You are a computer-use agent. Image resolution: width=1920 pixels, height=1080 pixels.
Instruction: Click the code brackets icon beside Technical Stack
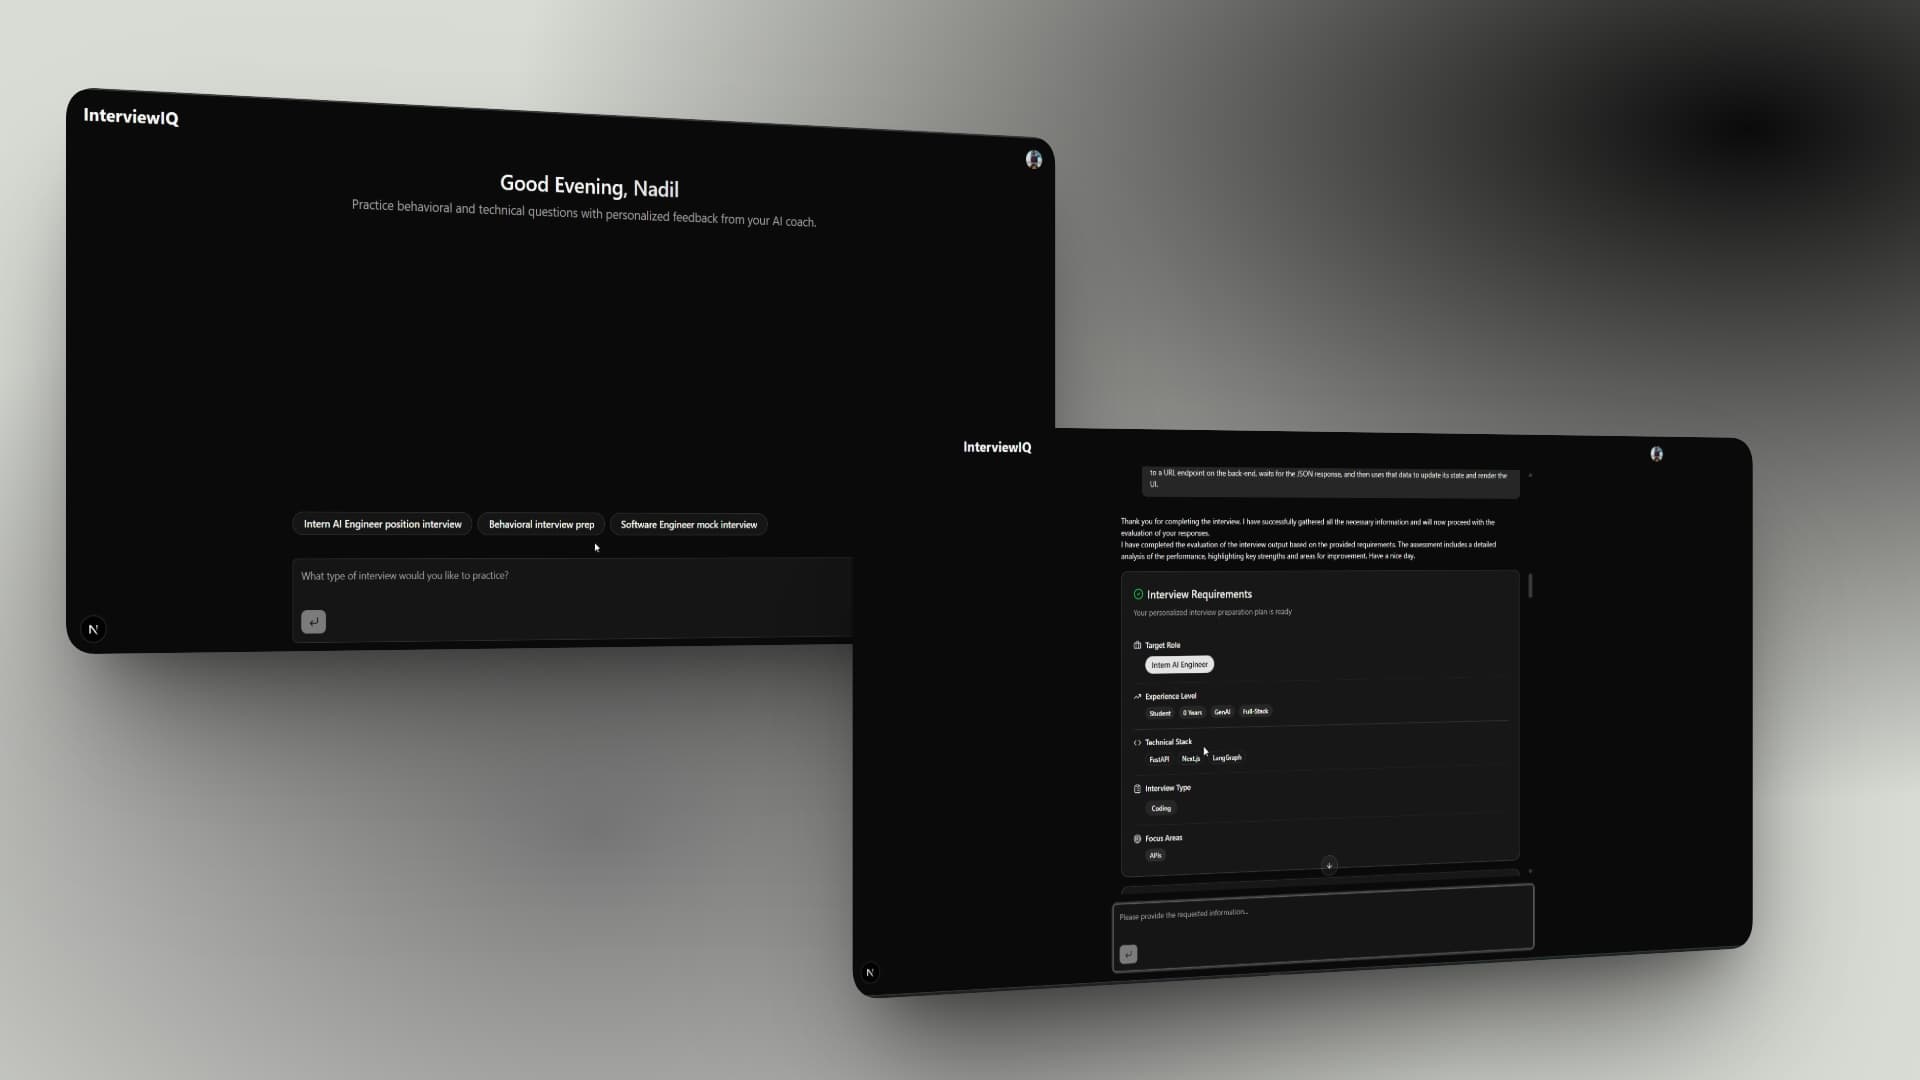point(1137,742)
